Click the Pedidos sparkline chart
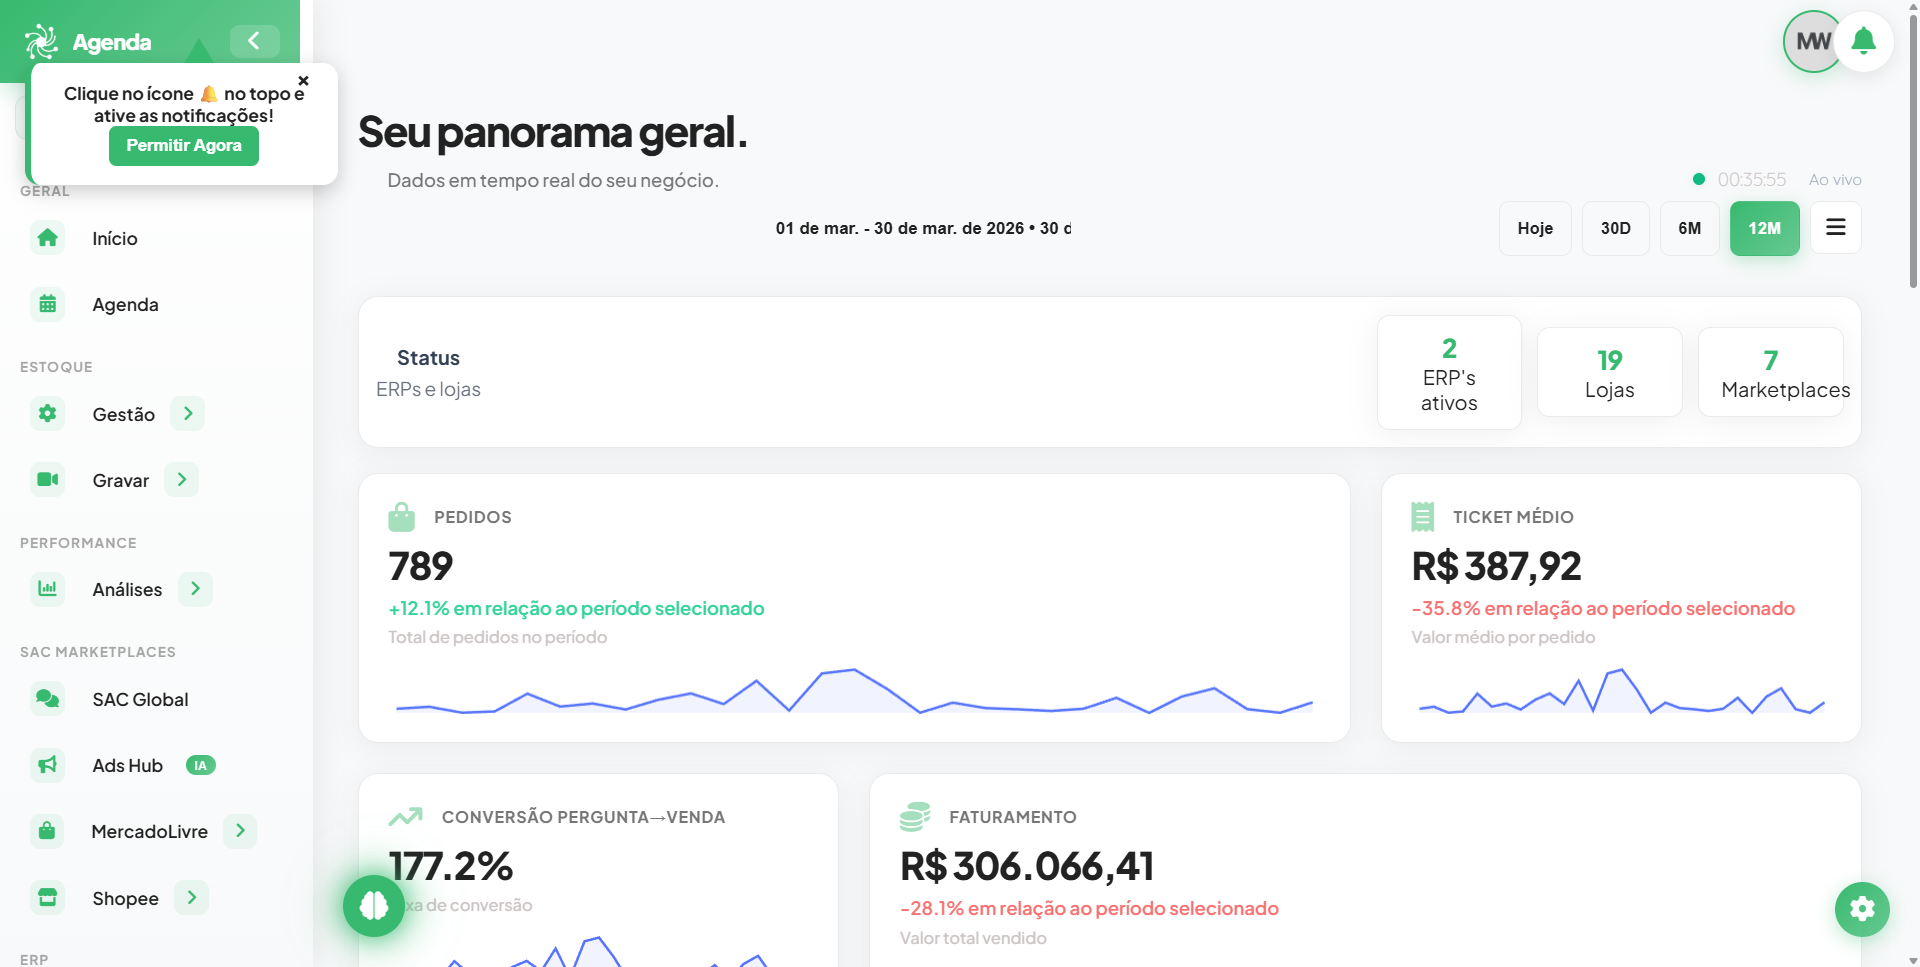This screenshot has width=1920, height=967. pyautogui.click(x=854, y=691)
